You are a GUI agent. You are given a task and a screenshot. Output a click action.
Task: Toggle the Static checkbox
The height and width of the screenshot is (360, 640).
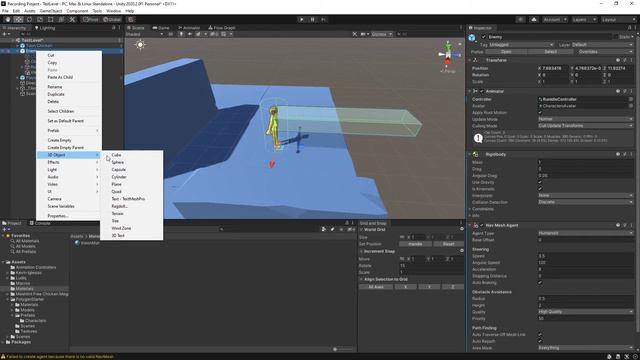[616, 37]
